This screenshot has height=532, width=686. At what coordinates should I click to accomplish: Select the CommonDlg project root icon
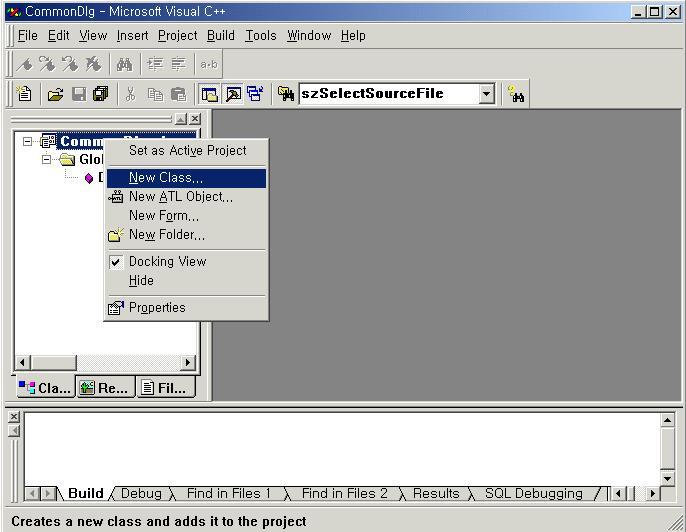click(x=48, y=141)
